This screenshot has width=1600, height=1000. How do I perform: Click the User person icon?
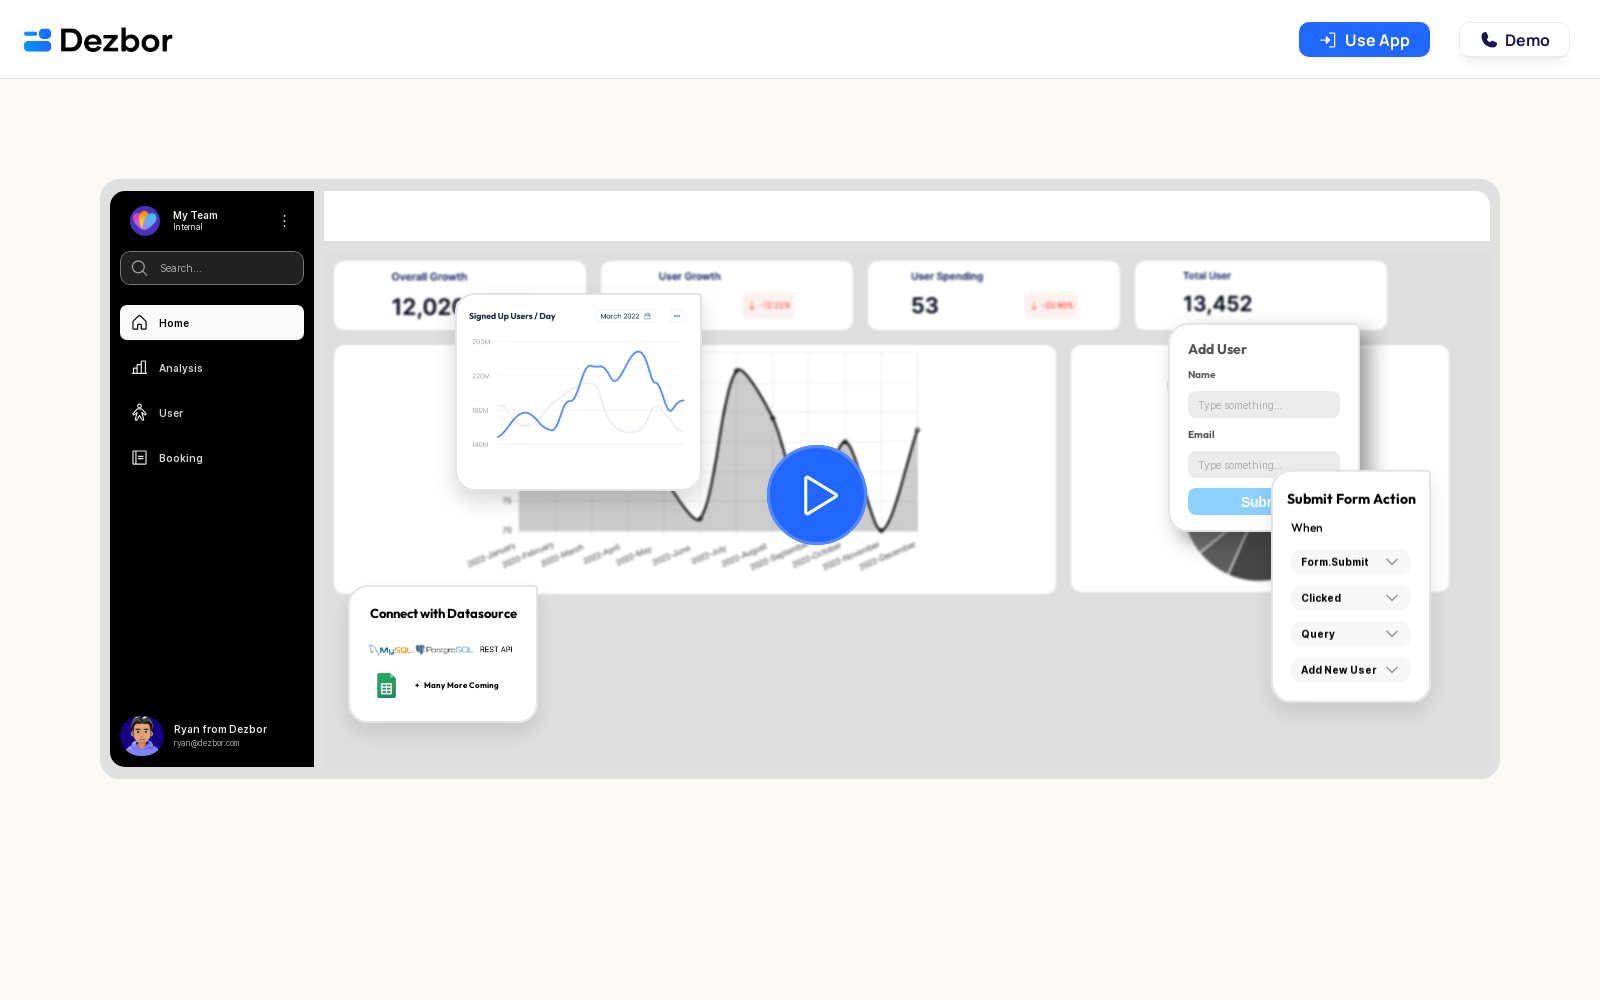pyautogui.click(x=140, y=413)
